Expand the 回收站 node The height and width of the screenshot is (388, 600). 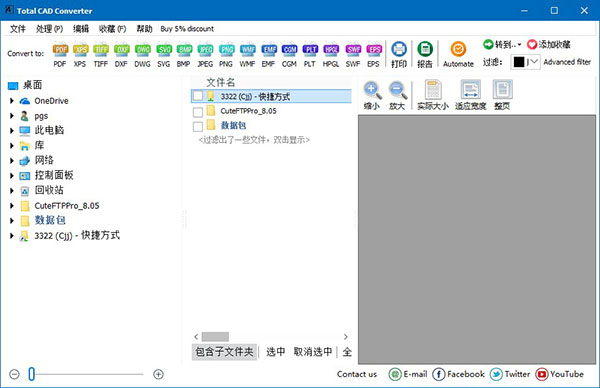(x=12, y=191)
